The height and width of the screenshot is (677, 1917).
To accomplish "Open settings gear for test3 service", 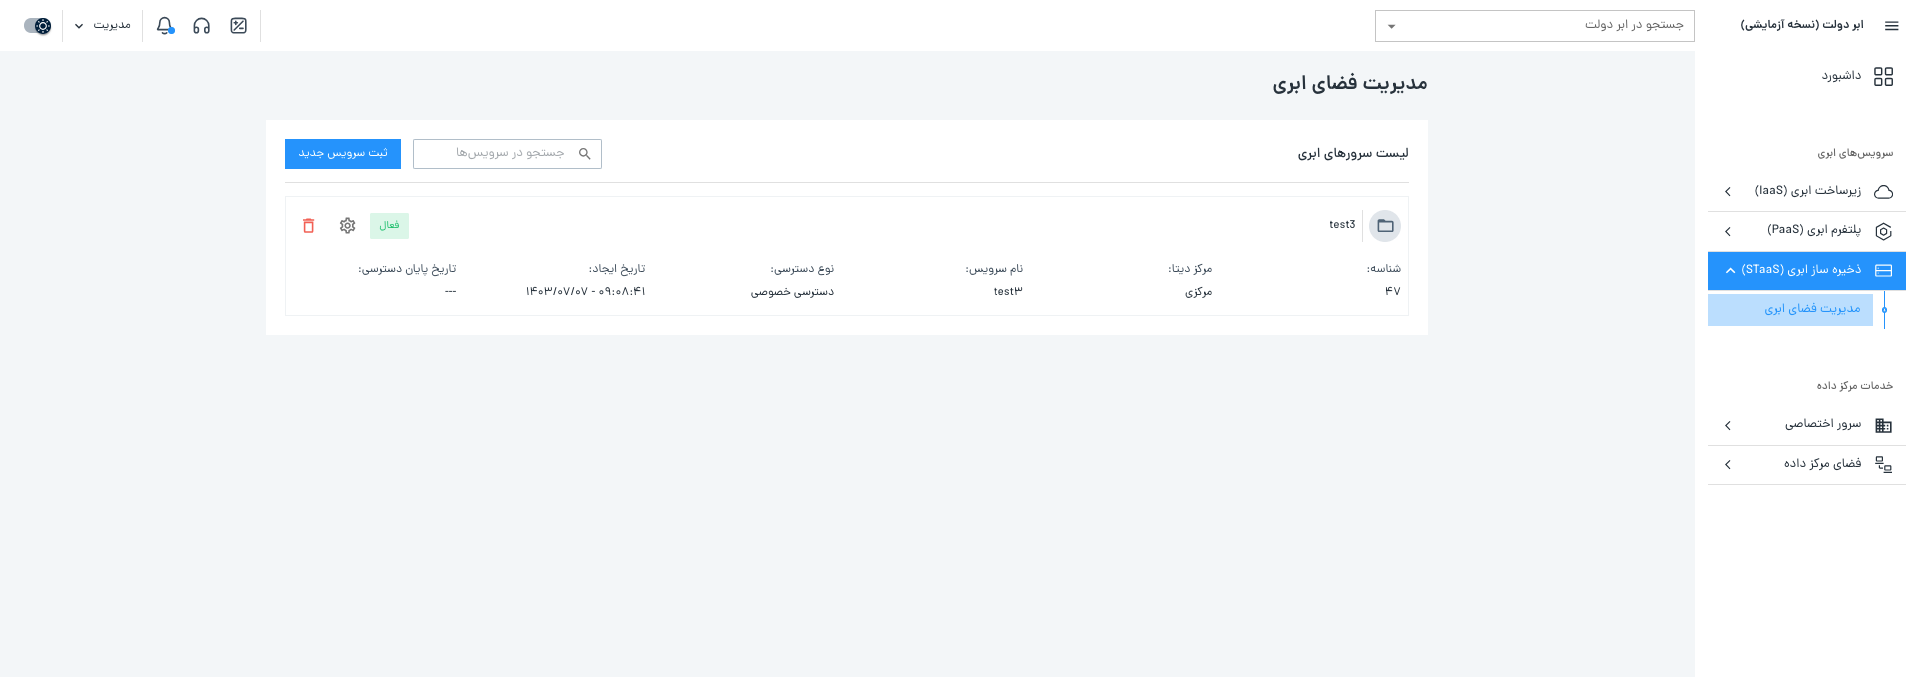I will coord(347,226).
